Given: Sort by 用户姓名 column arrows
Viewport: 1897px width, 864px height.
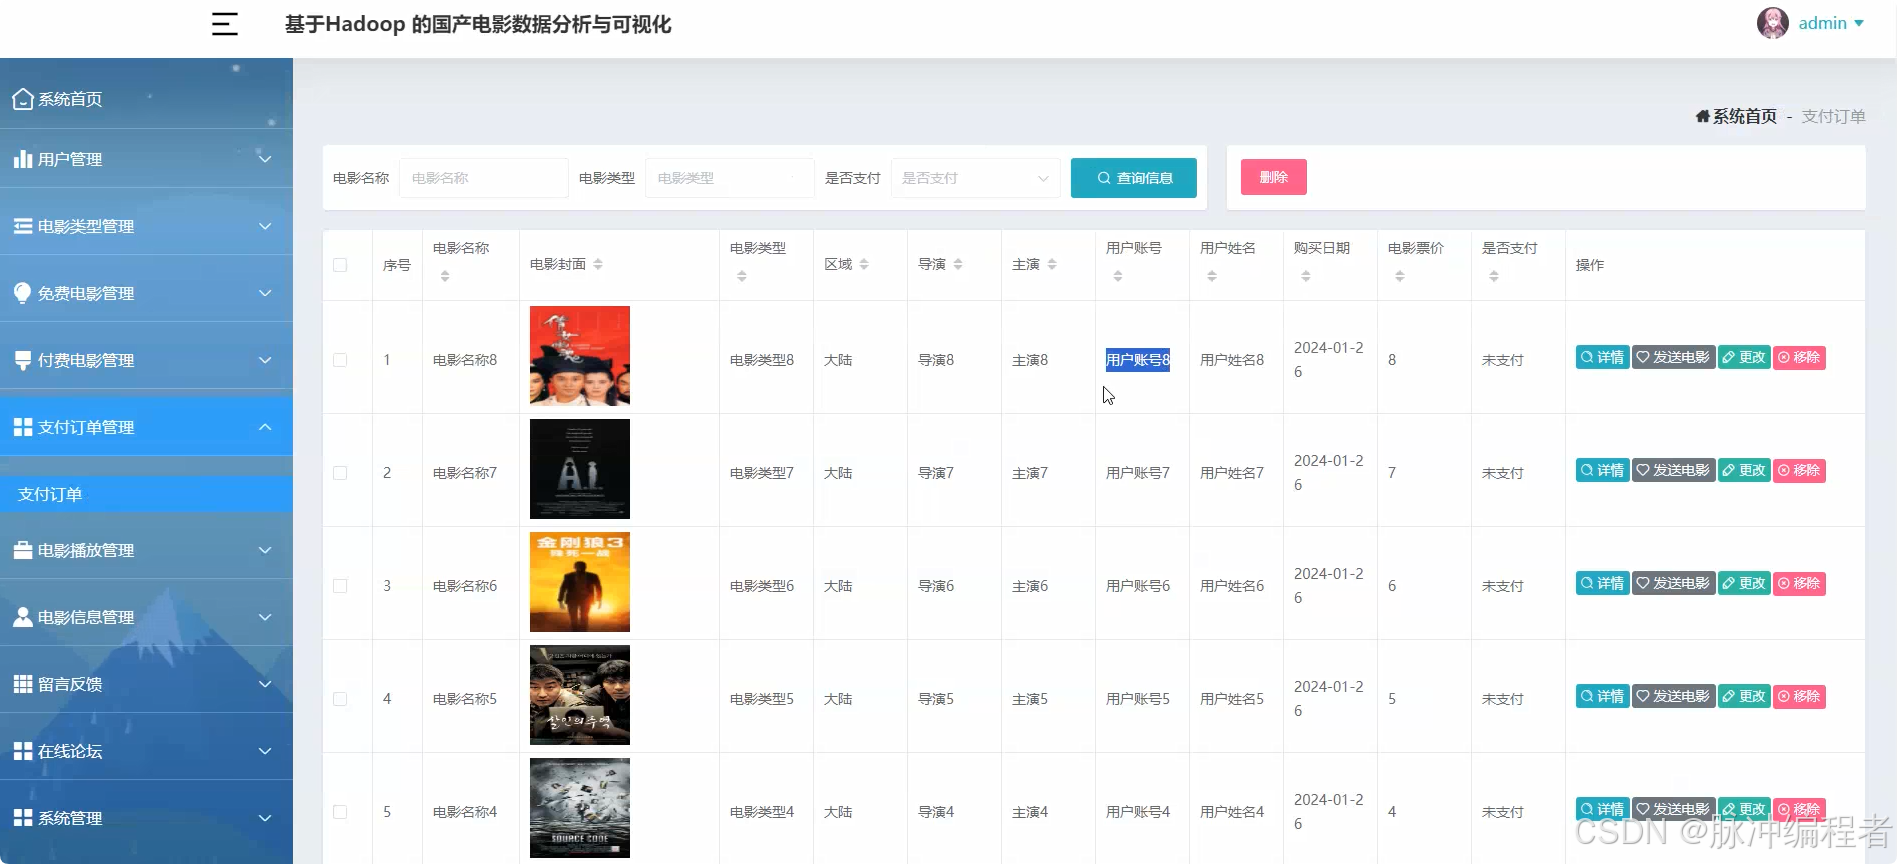Looking at the screenshot, I should pos(1212,277).
